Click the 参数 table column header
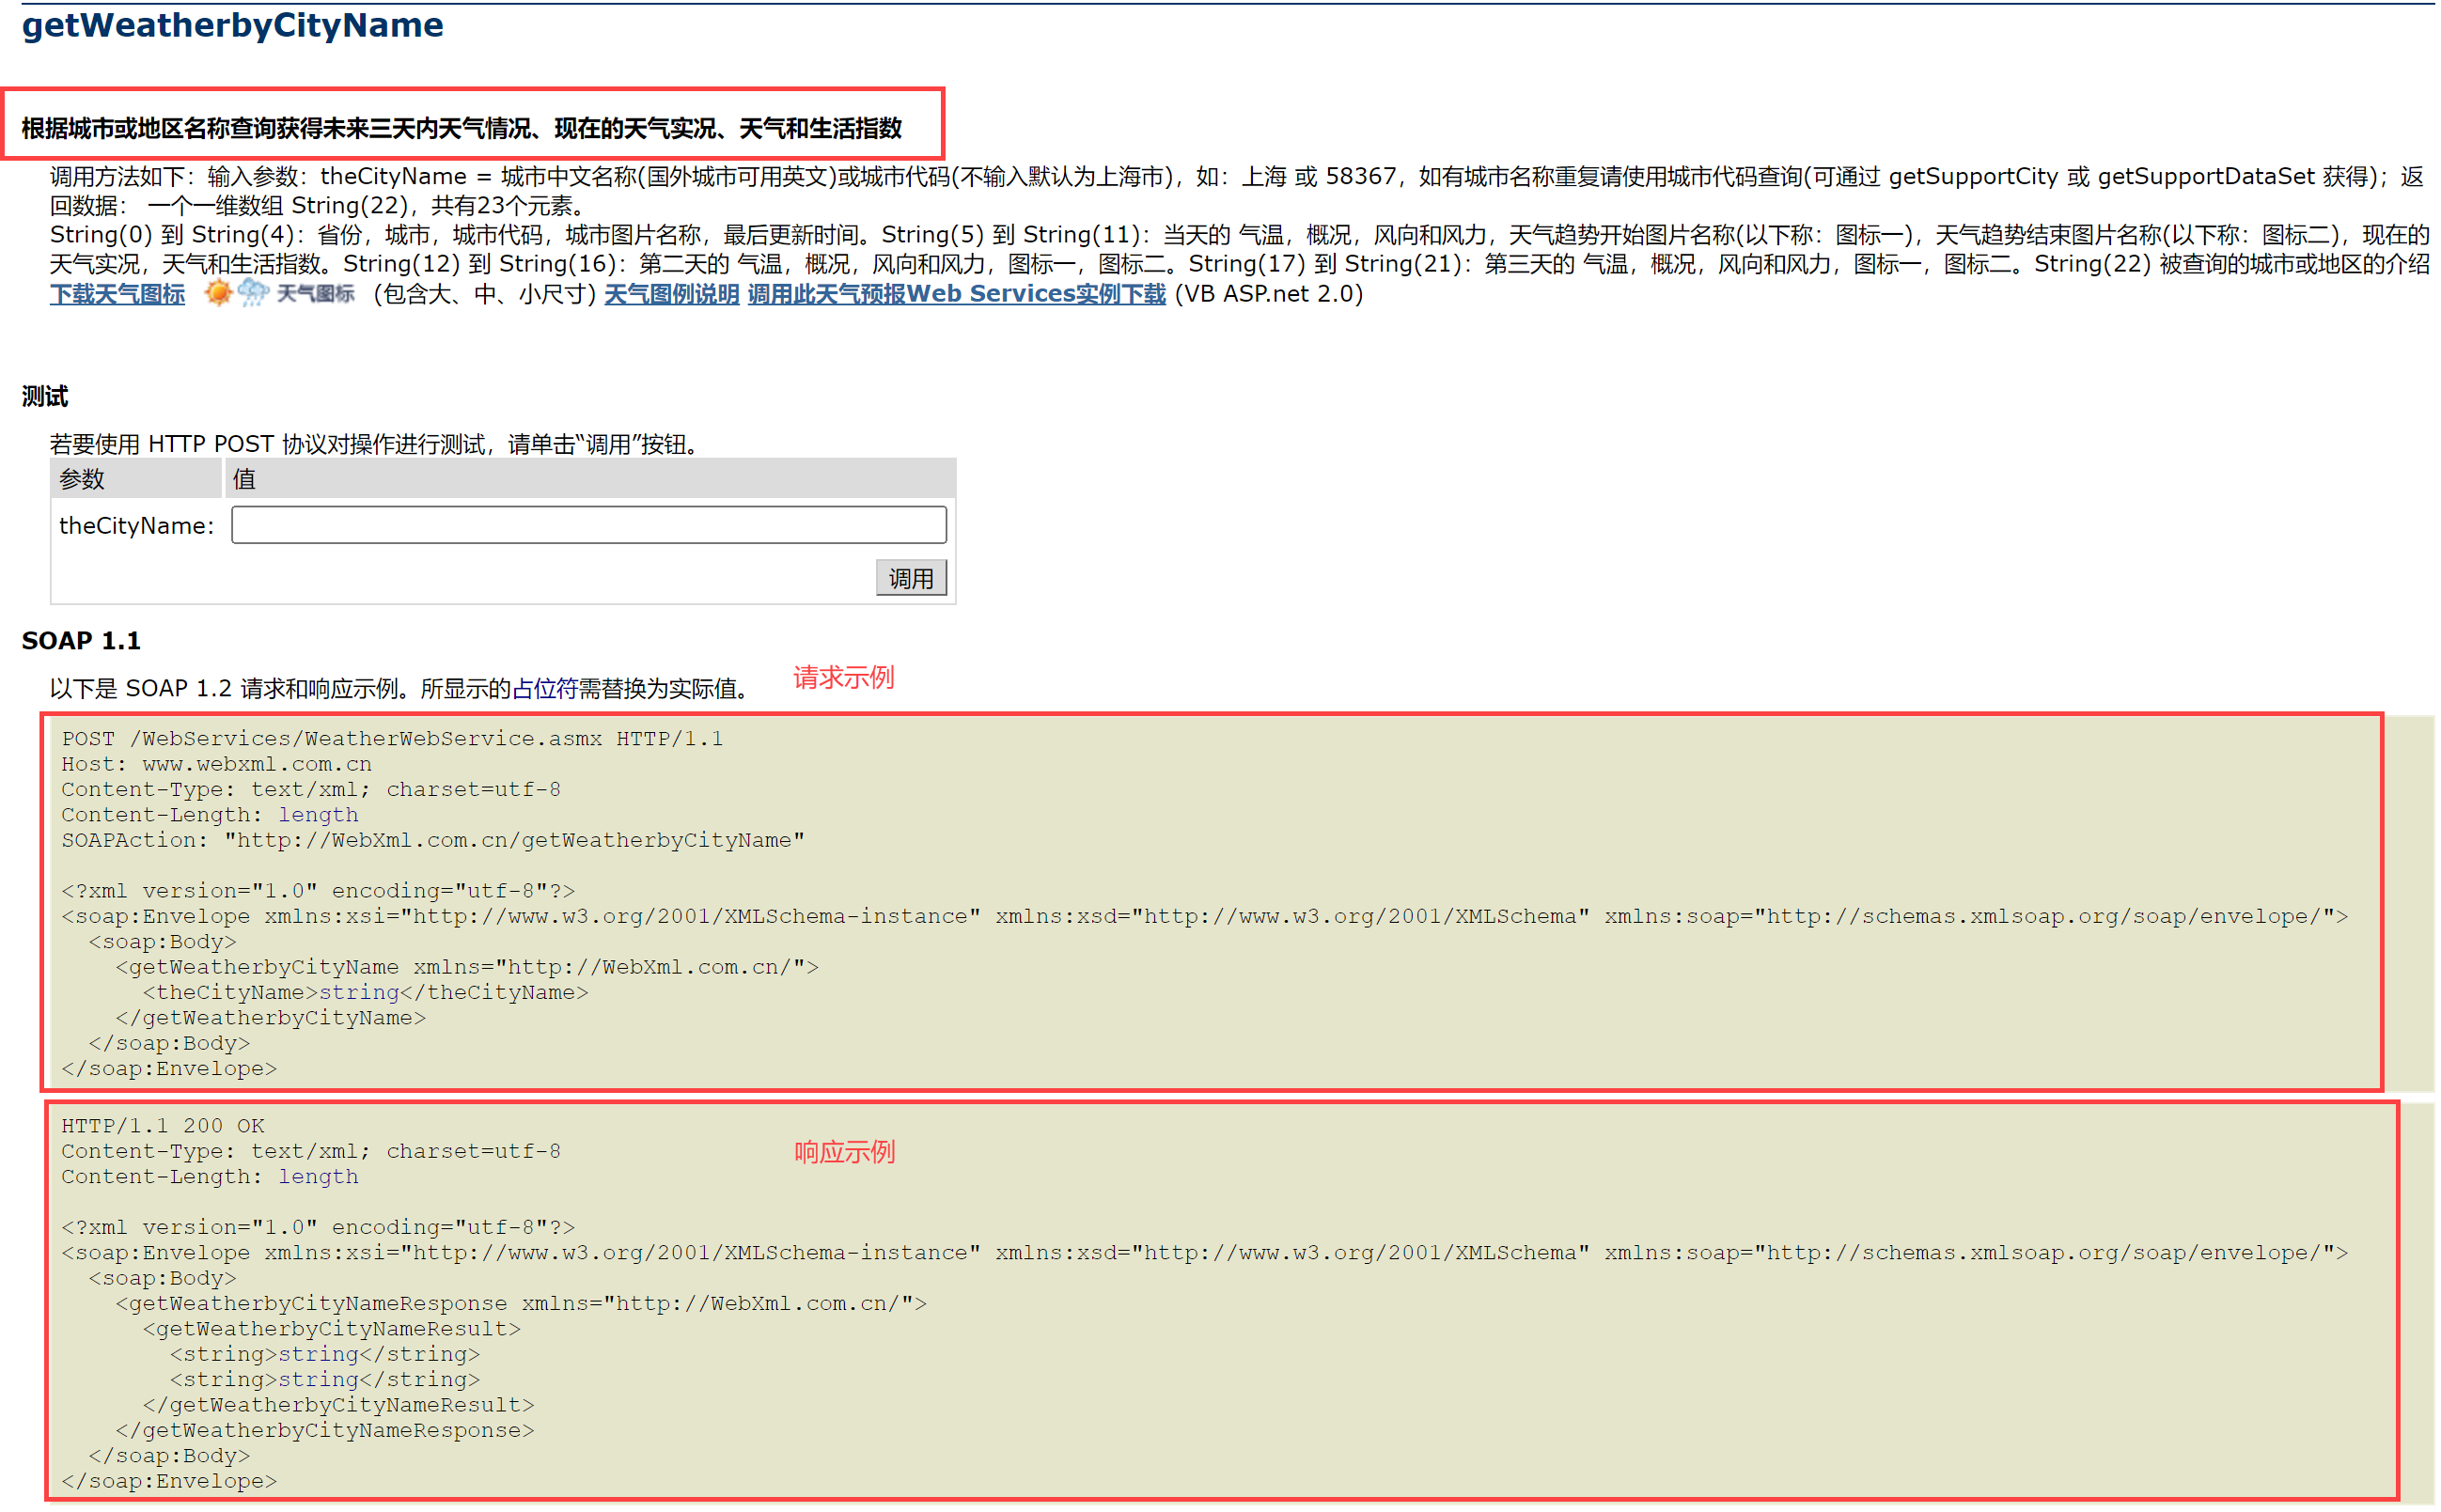The image size is (2441, 1512). pos(82,479)
